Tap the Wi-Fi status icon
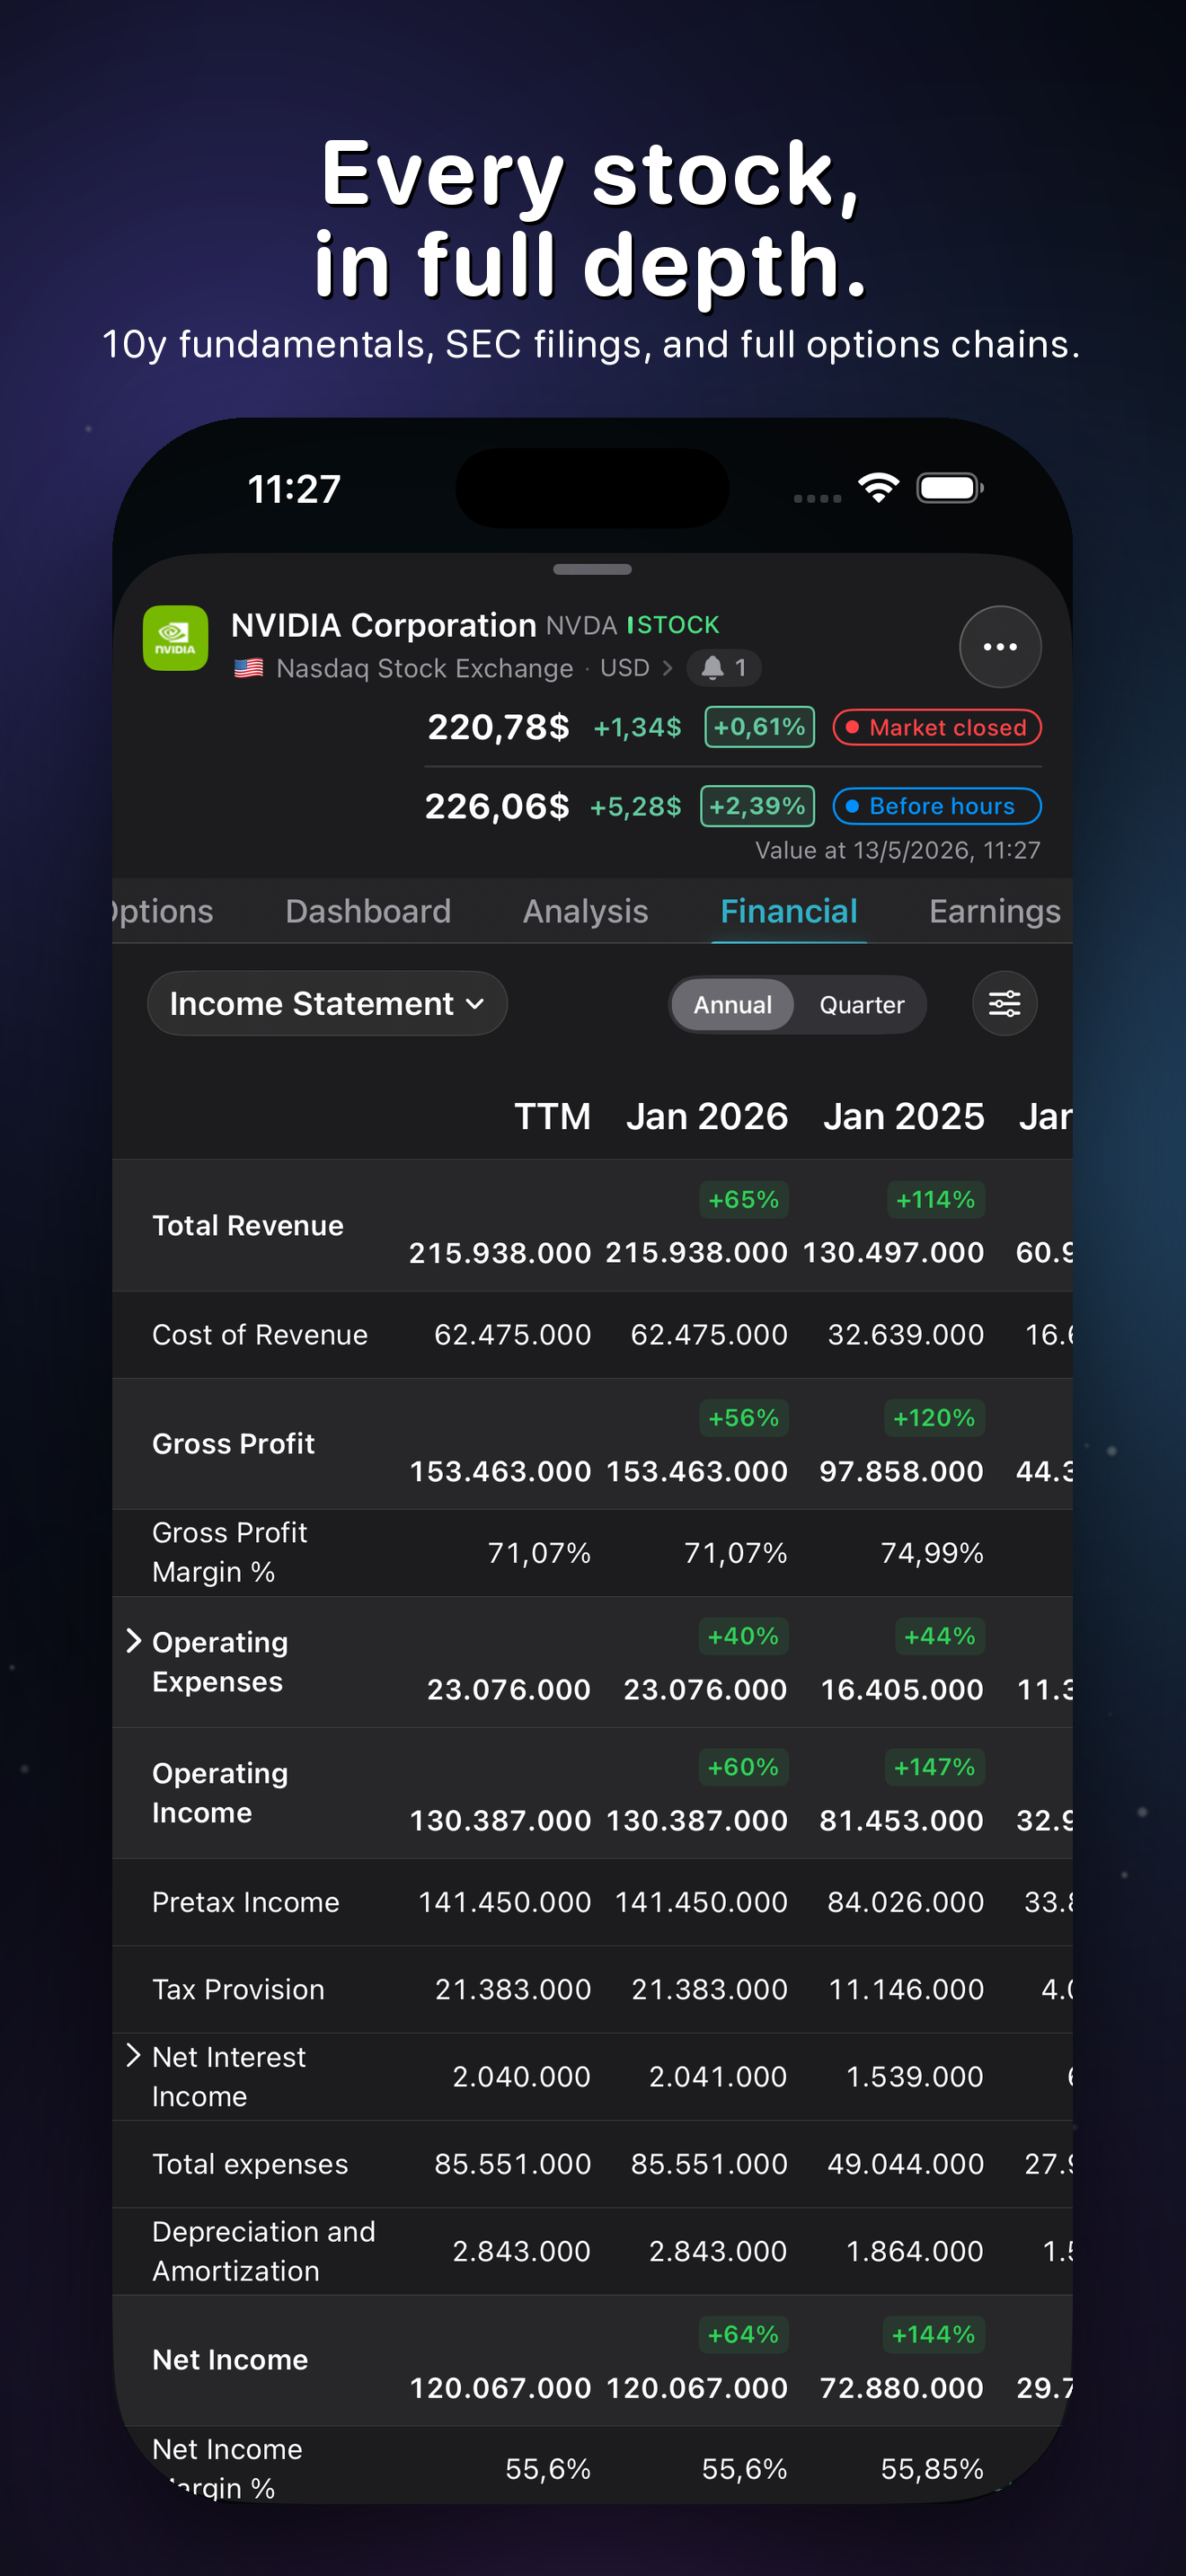This screenshot has width=1186, height=2576. pos(879,488)
